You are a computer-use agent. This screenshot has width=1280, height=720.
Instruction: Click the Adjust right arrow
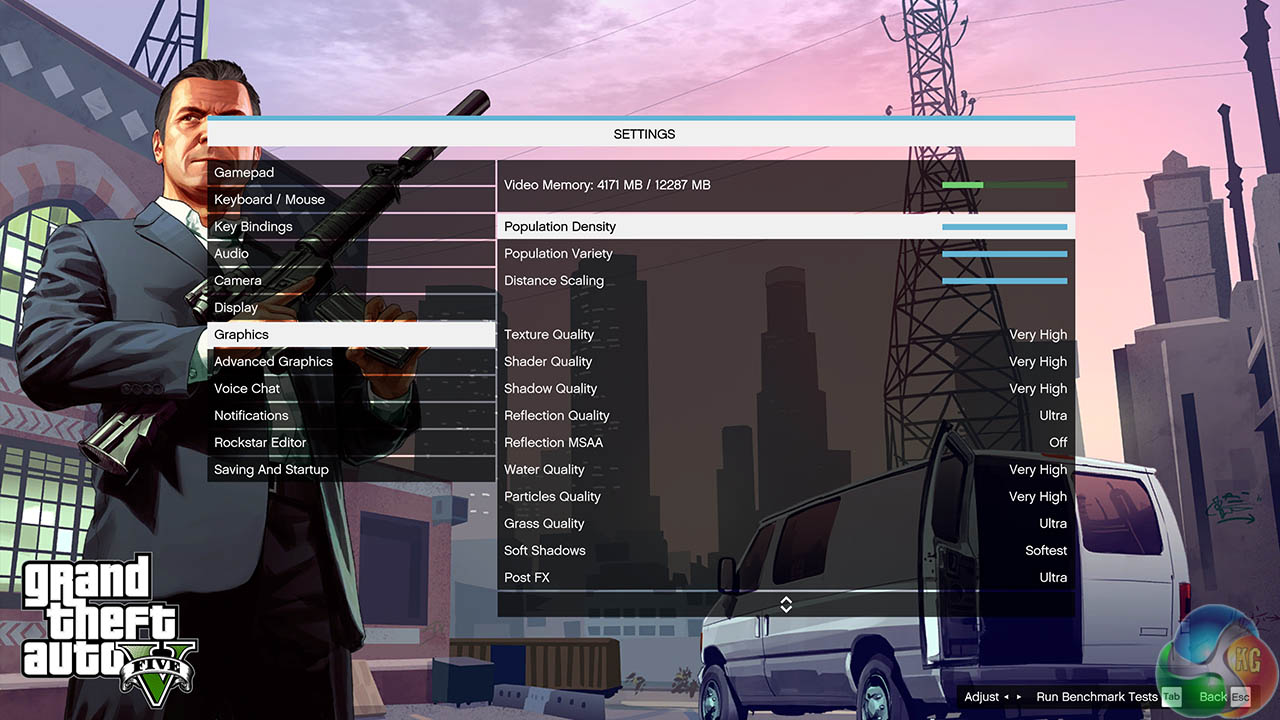pos(1019,697)
